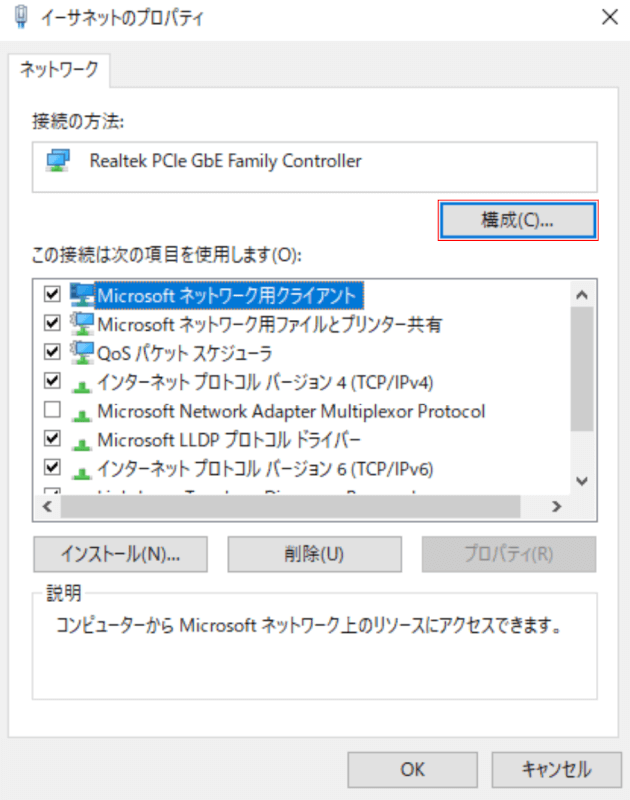Uncheck Microsoft ネットワーク用クライアント checkbox
The image size is (630, 800).
click(x=53, y=295)
